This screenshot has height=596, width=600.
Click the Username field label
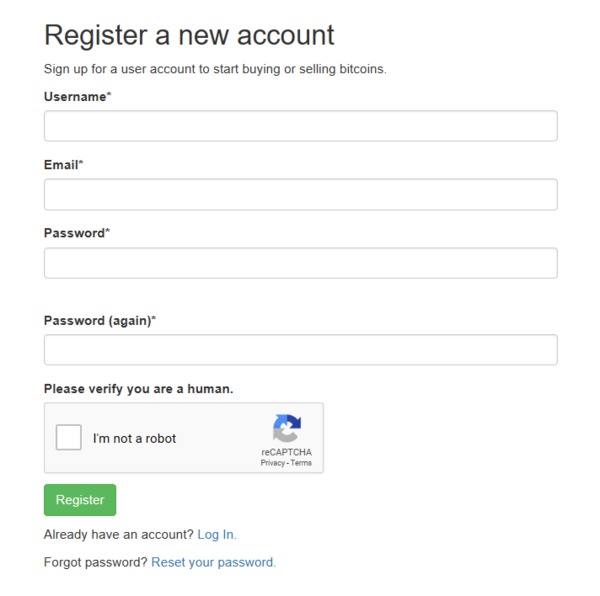pyautogui.click(x=77, y=97)
